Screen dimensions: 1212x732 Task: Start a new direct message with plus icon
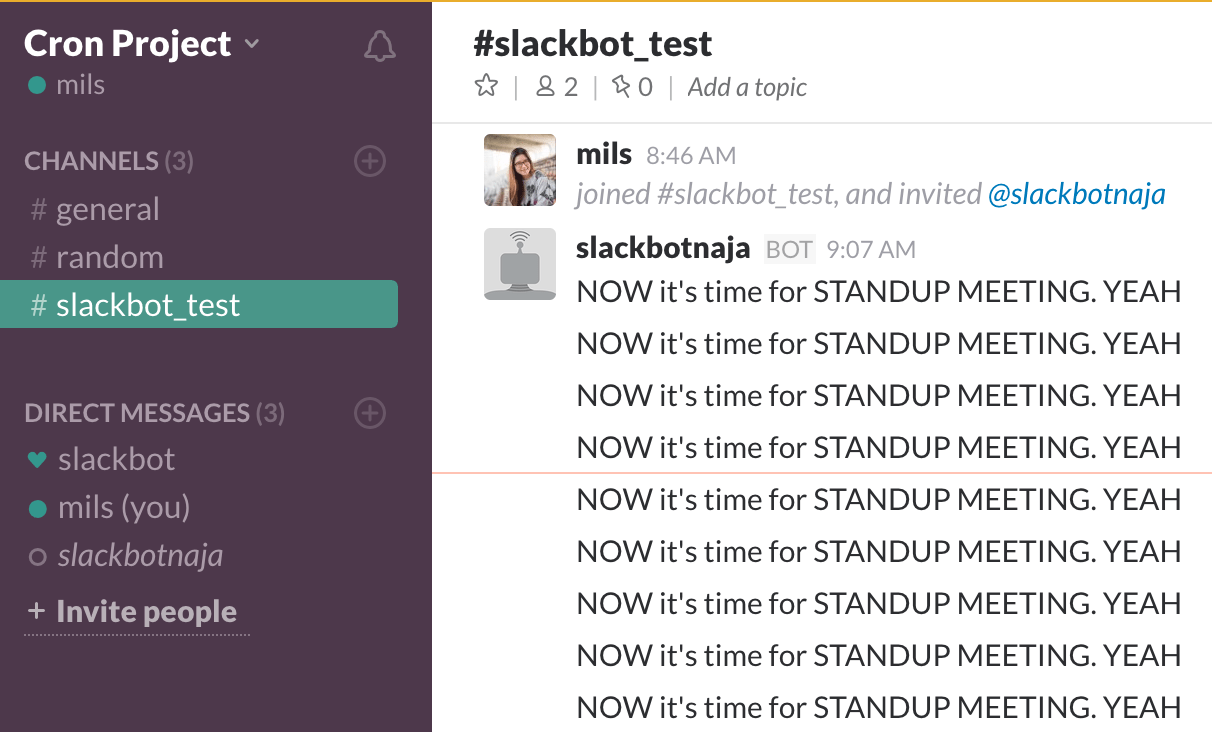tap(370, 413)
